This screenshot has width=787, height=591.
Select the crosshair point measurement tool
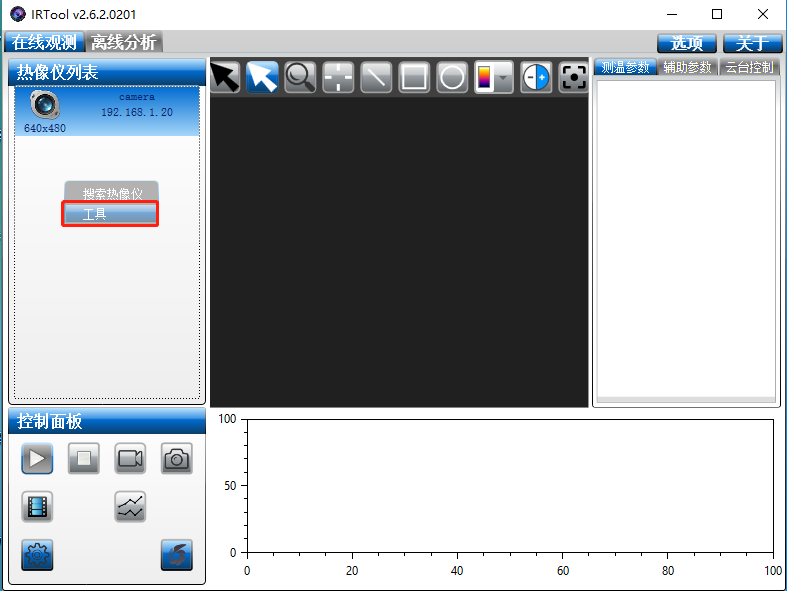(x=338, y=77)
